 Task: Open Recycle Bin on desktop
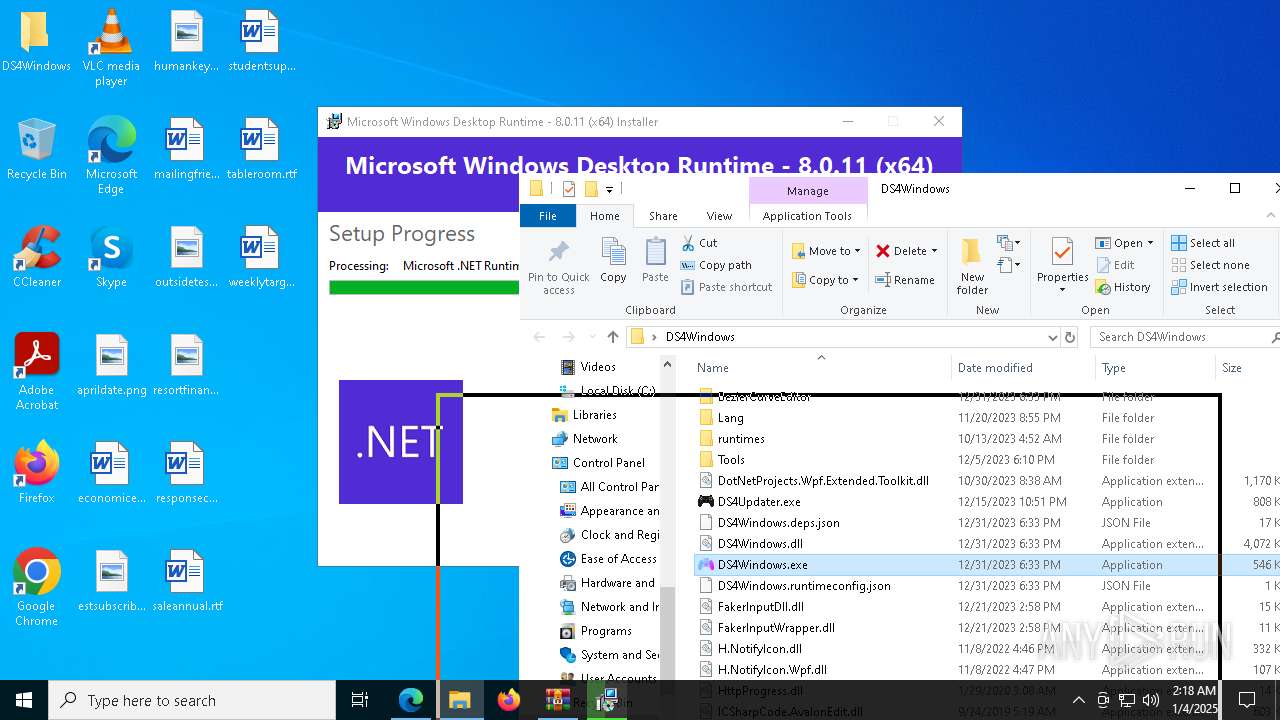[x=37, y=150]
